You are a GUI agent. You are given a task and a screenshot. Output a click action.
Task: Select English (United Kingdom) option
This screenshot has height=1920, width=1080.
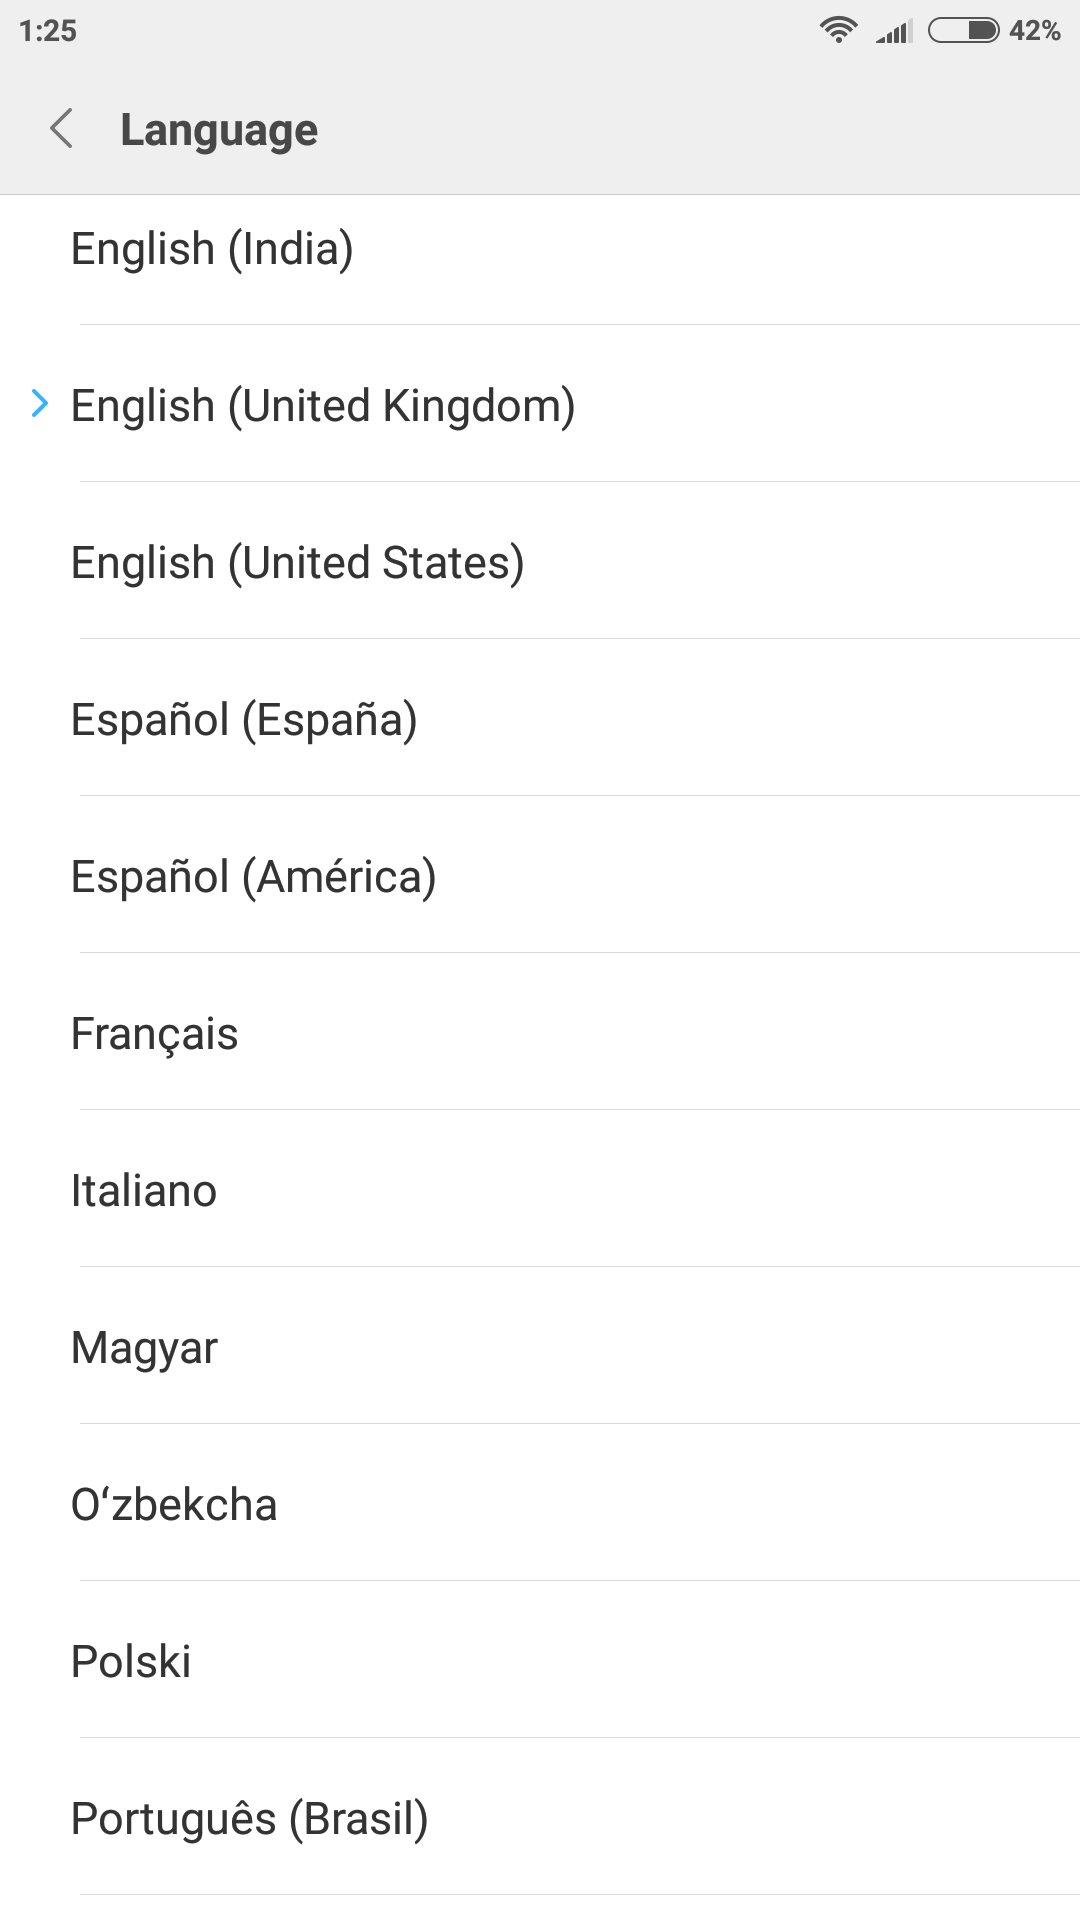[x=323, y=406]
